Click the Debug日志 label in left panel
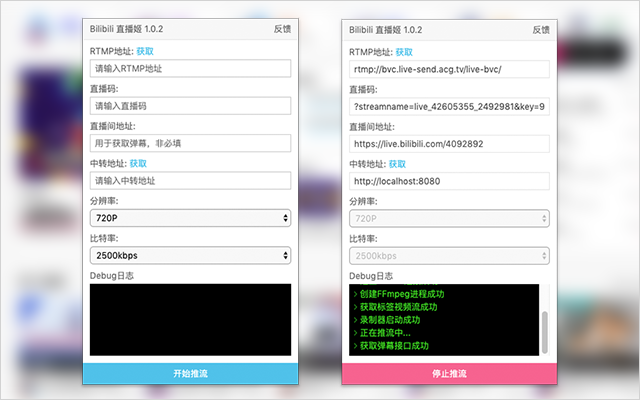 [112, 276]
